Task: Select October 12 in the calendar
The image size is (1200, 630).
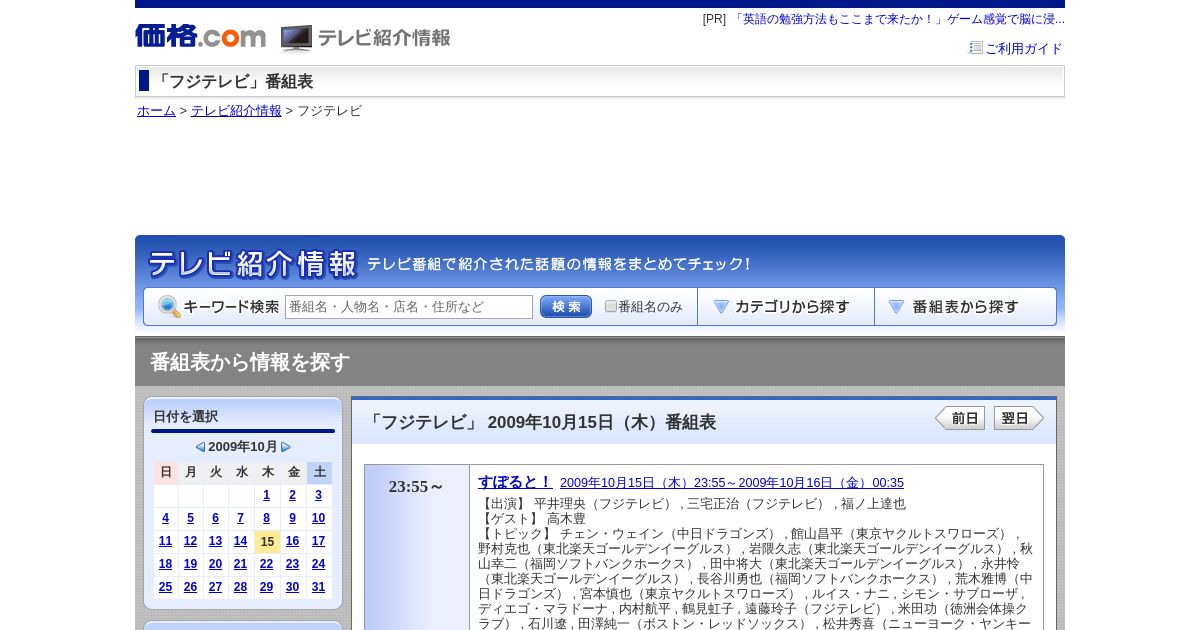Action: 191,541
